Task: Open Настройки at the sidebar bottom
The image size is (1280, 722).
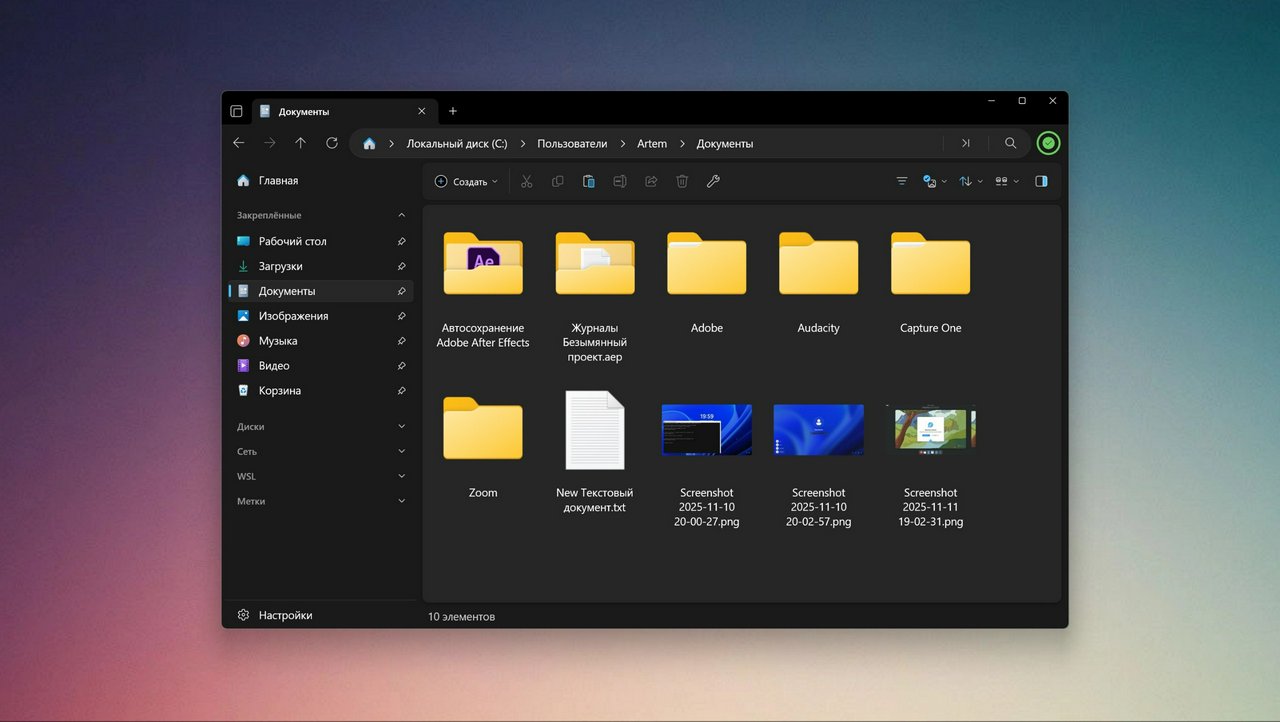Action: [x=285, y=615]
